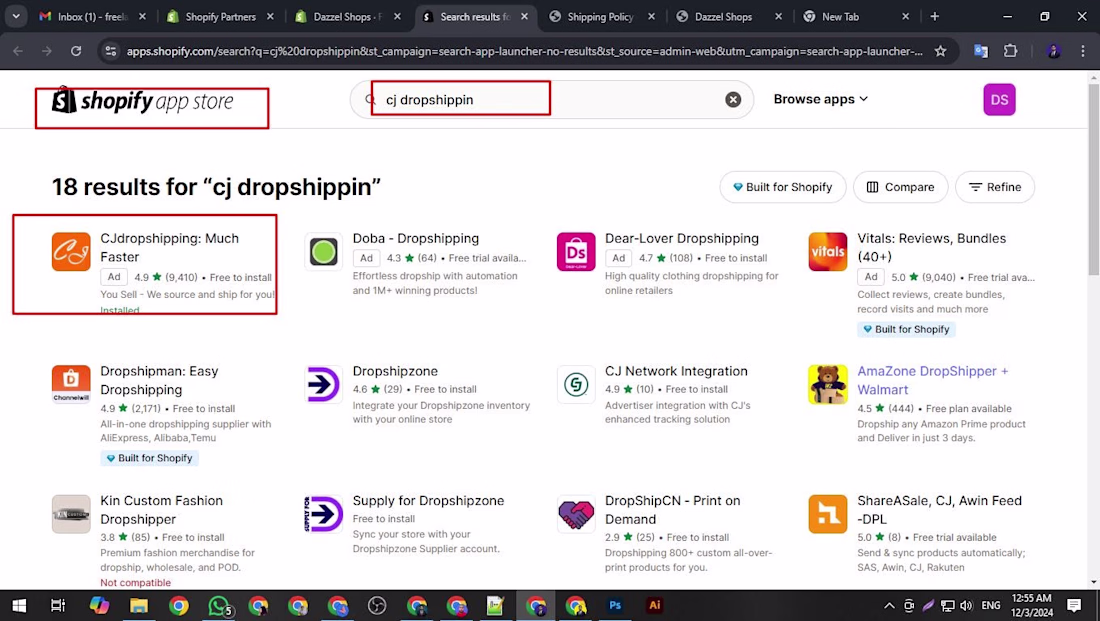The height and width of the screenshot is (621, 1100).
Task: Switch to the Inbox Gmail tab
Action: click(x=92, y=16)
